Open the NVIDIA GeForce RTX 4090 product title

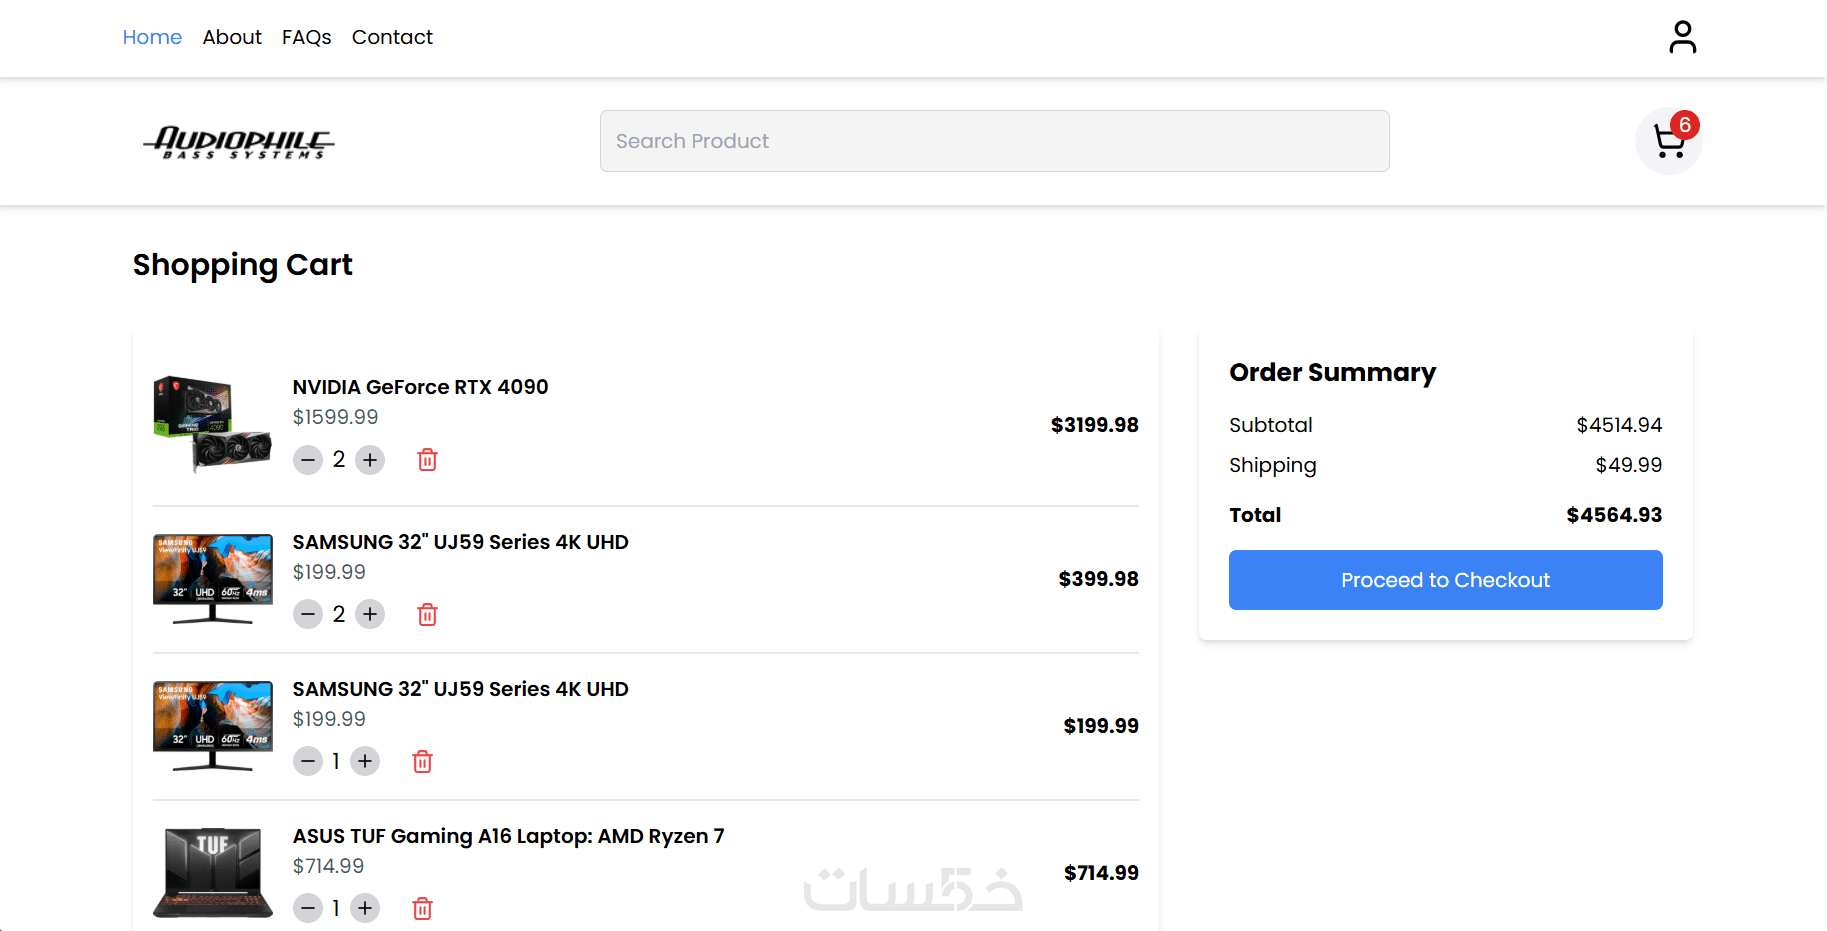point(420,387)
